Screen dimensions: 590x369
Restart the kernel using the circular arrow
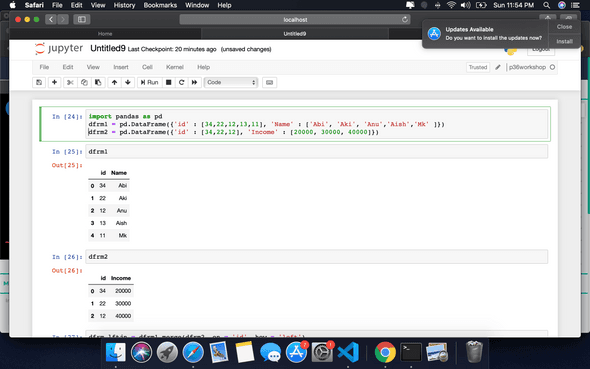click(181, 82)
